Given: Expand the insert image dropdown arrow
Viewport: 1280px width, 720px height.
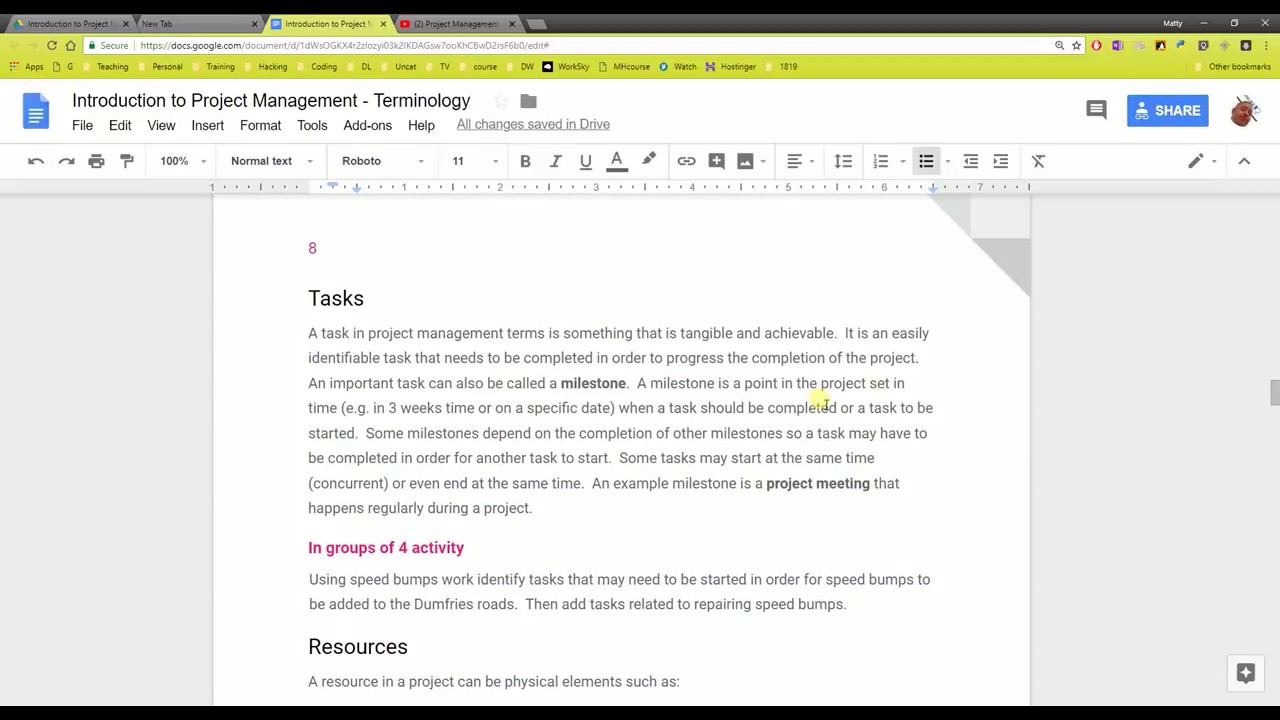Looking at the screenshot, I should coord(763,161).
